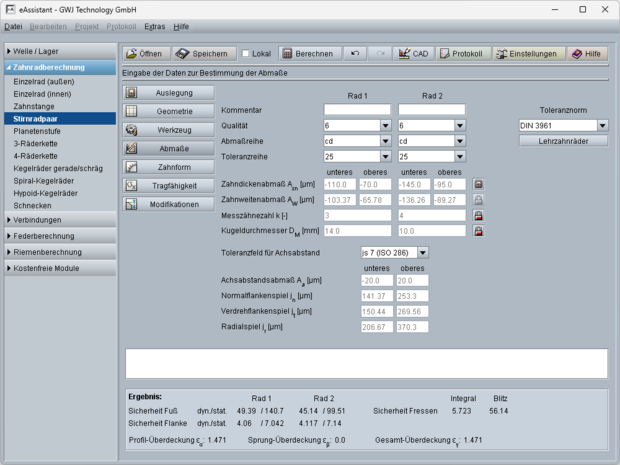Image resolution: width=620 pixels, height=465 pixels.
Task: Click Kommentar input field for Rad 1
Action: point(357,109)
